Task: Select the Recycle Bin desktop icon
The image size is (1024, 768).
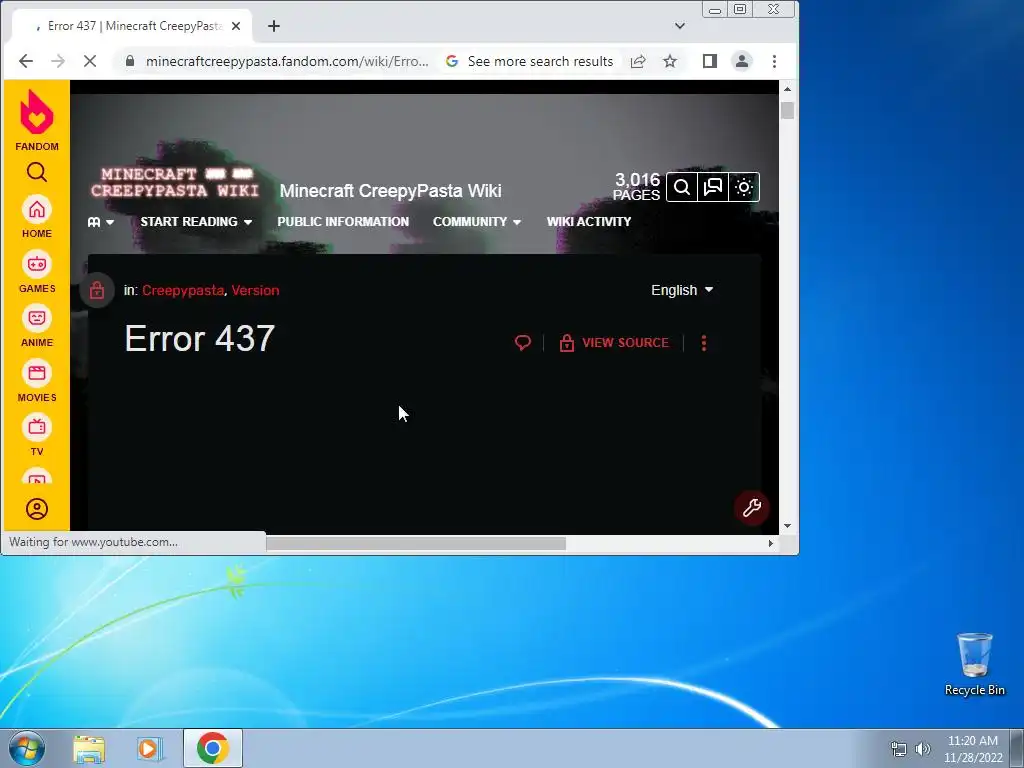Action: click(974, 664)
